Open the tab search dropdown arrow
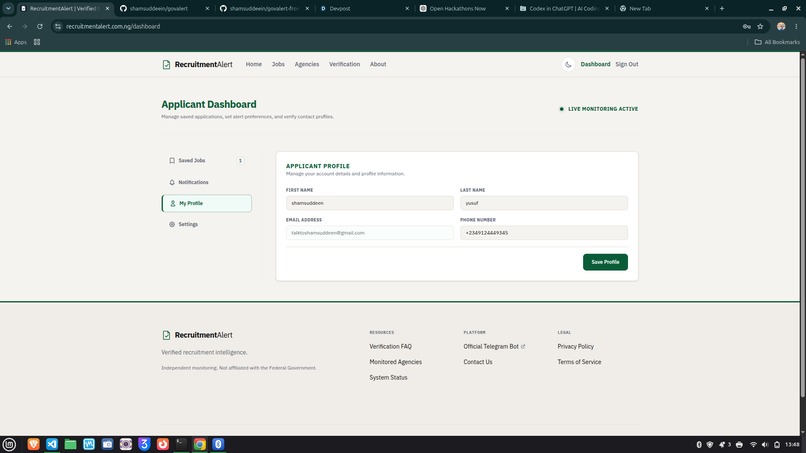Image resolution: width=806 pixels, height=453 pixels. point(8,8)
